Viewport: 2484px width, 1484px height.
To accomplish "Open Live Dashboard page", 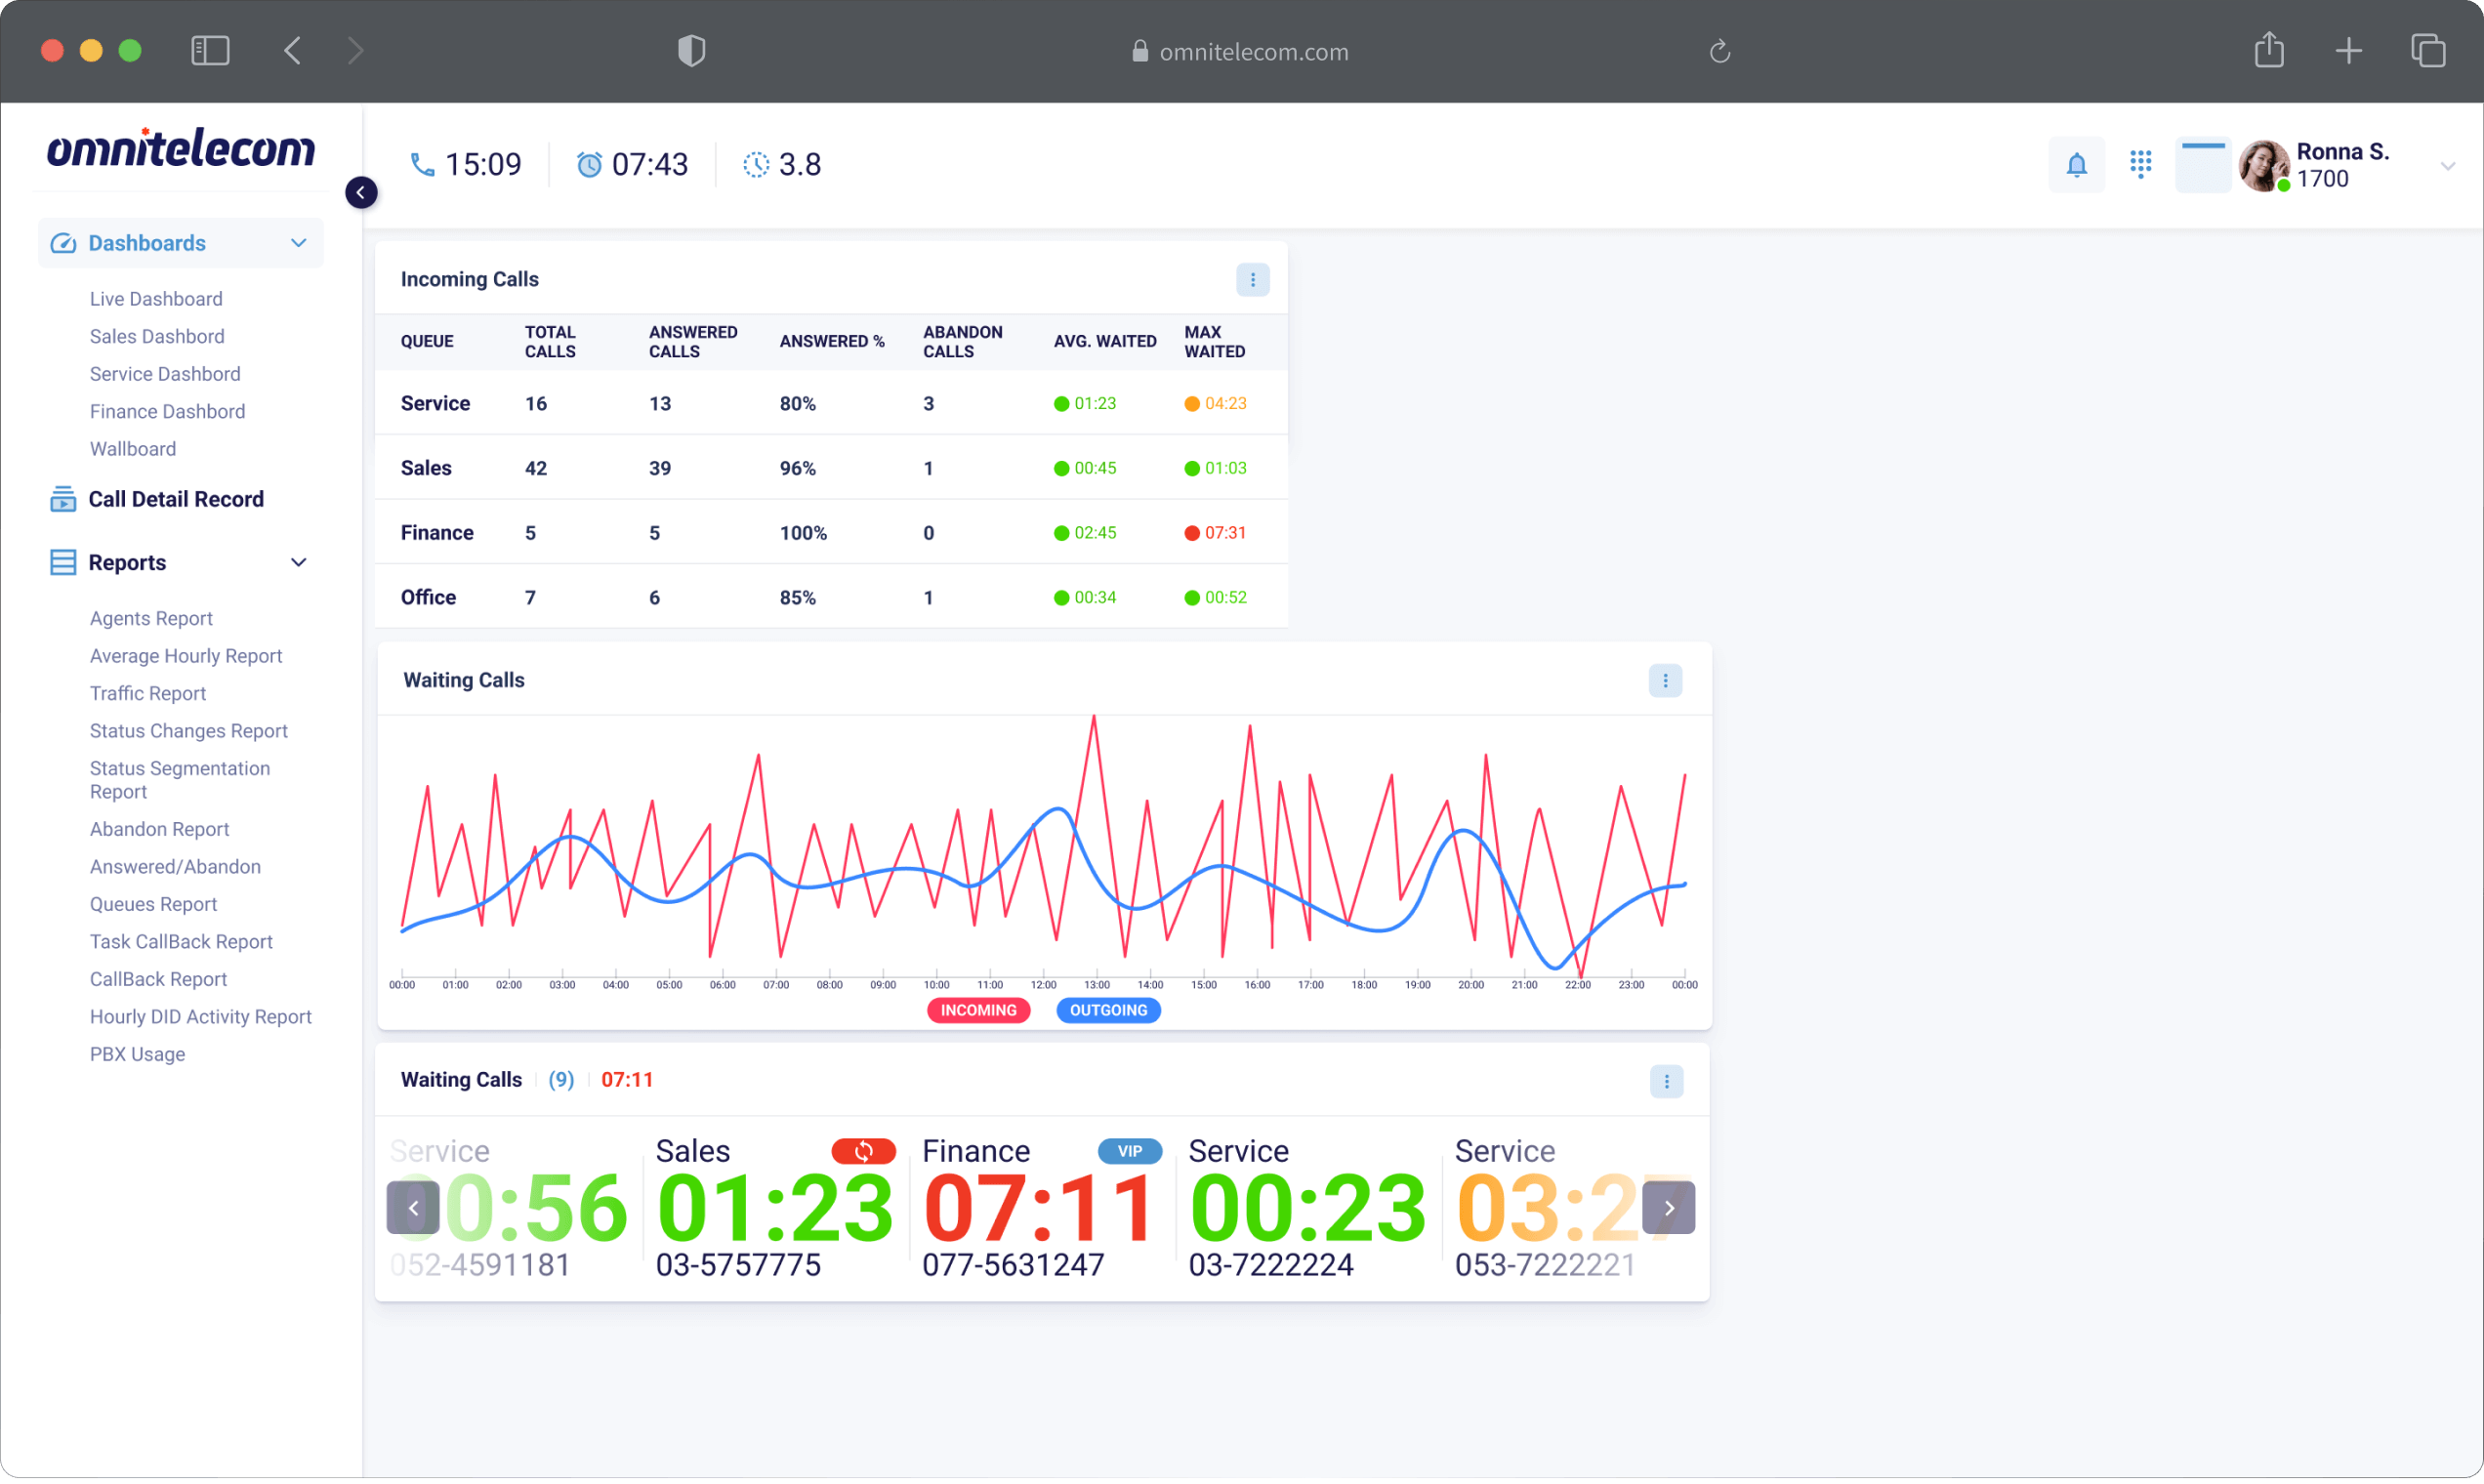I will pyautogui.click(x=156, y=299).
